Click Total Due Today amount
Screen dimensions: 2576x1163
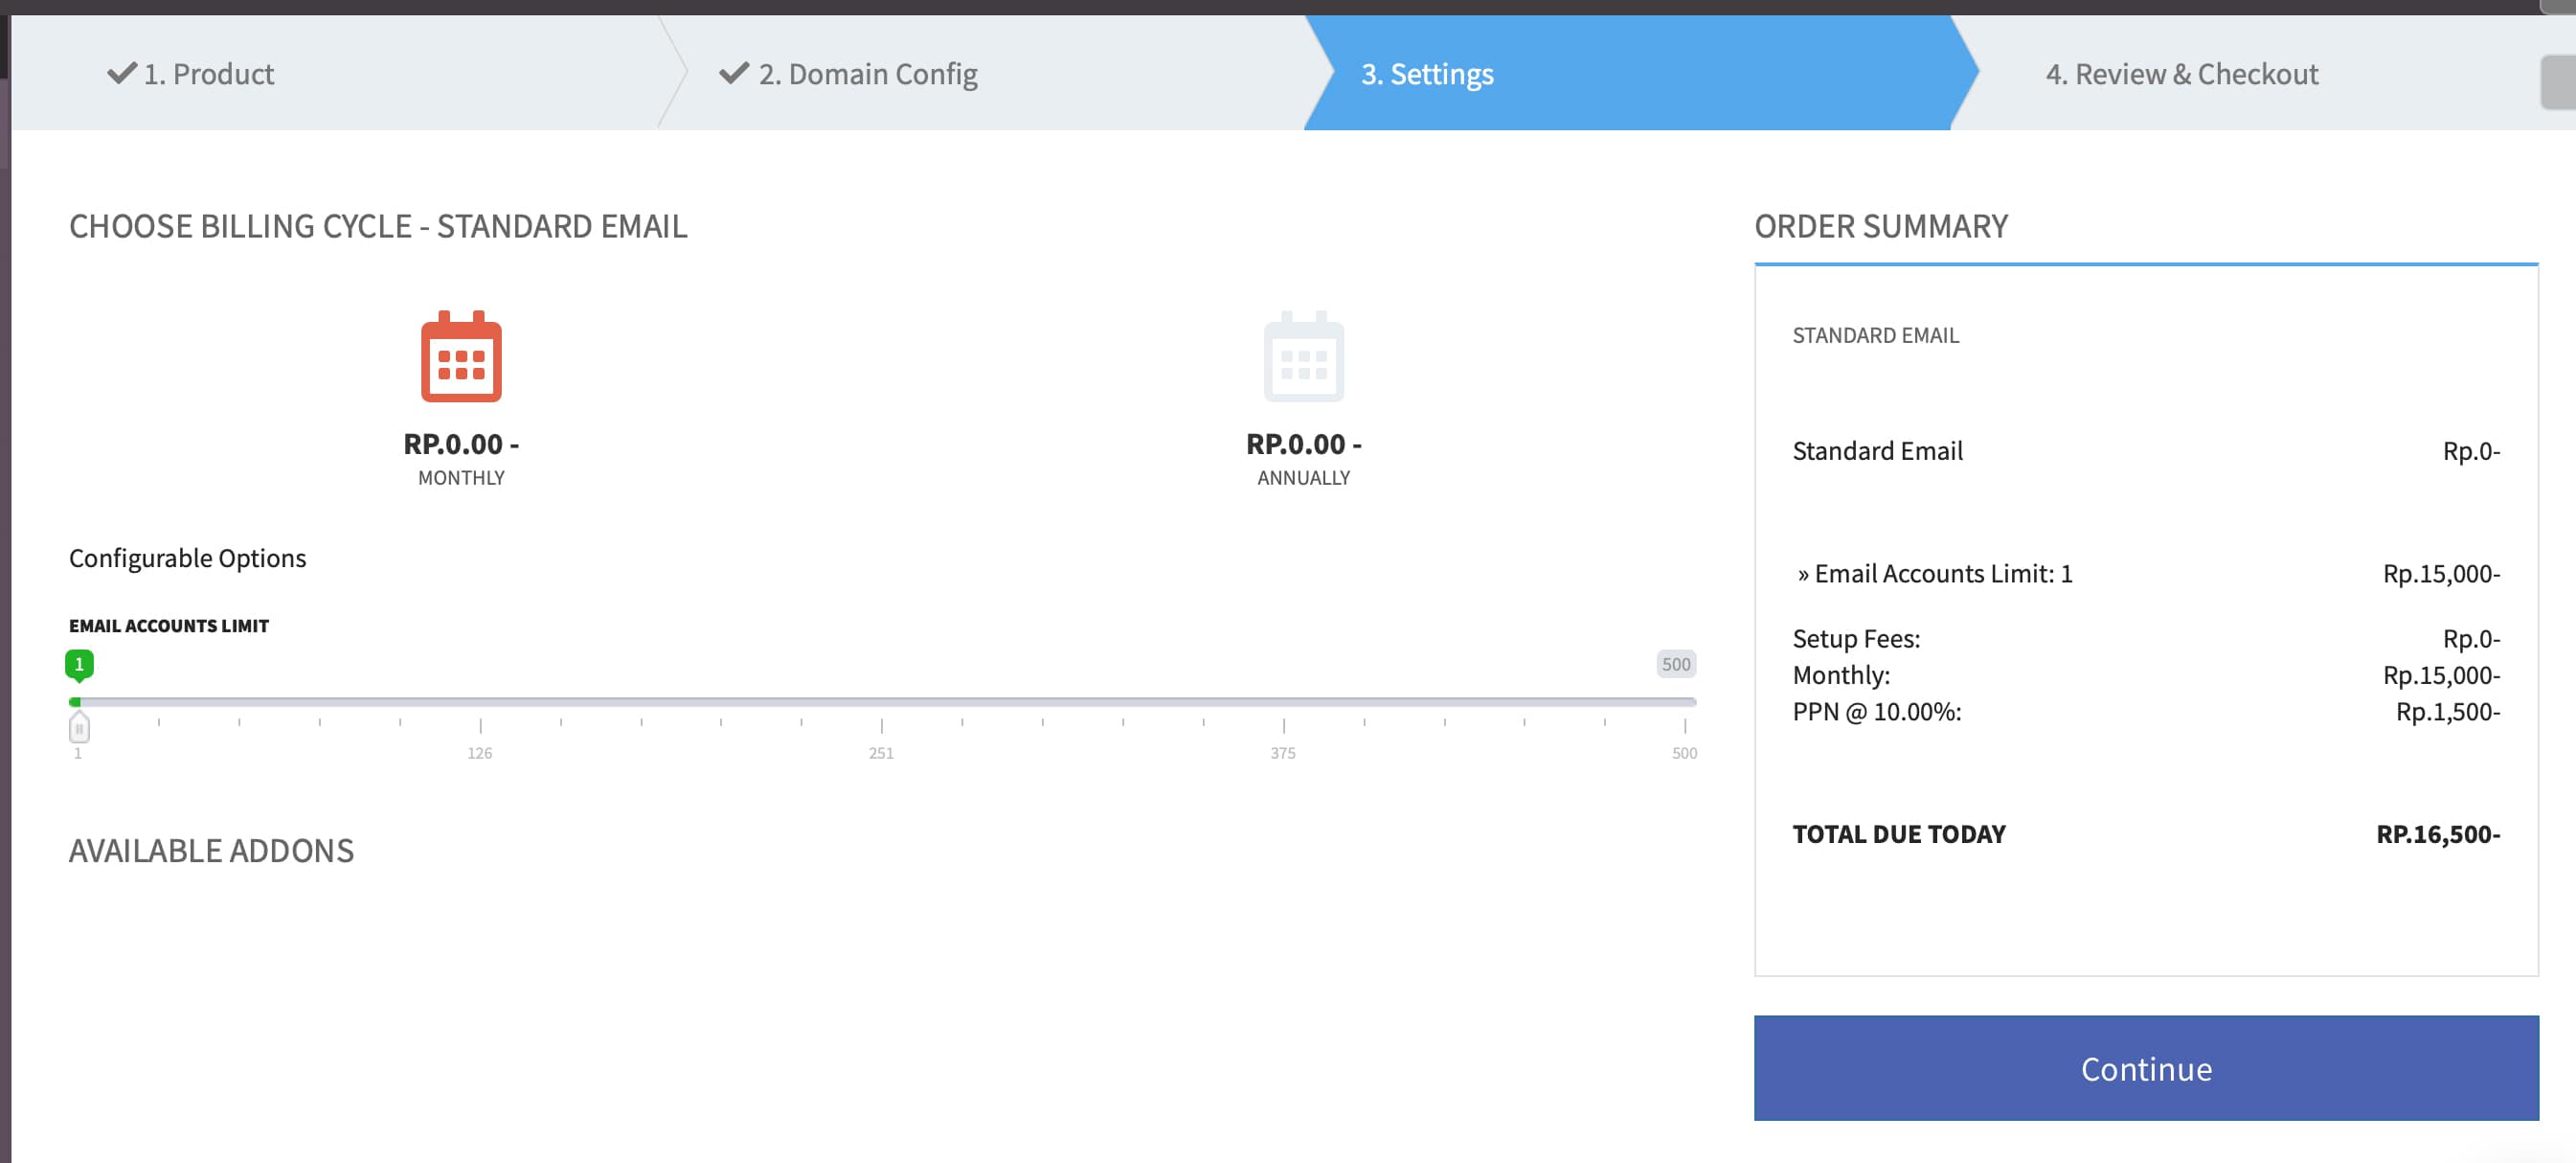pos(2437,834)
